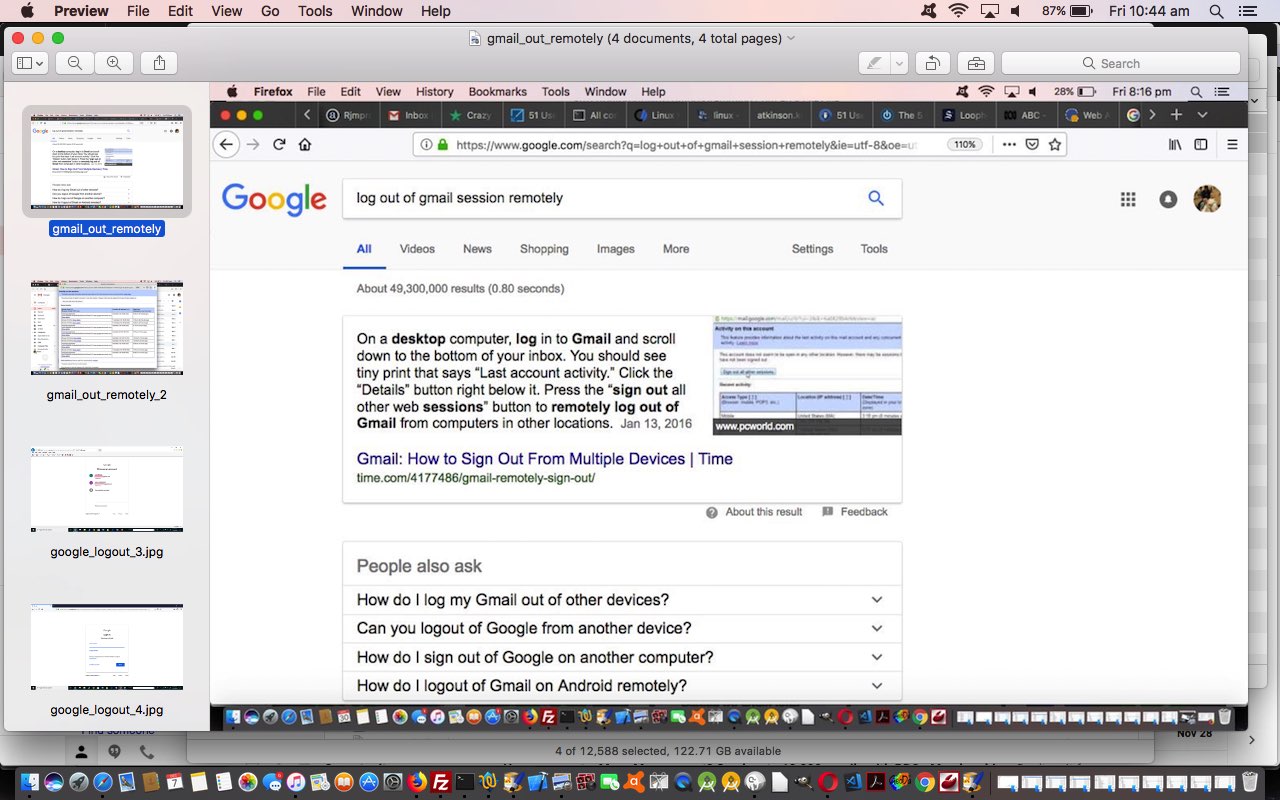Viewport: 1280px width, 800px height.
Task: Select the gmail_out_remotely_2 thumbnail
Action: point(107,328)
